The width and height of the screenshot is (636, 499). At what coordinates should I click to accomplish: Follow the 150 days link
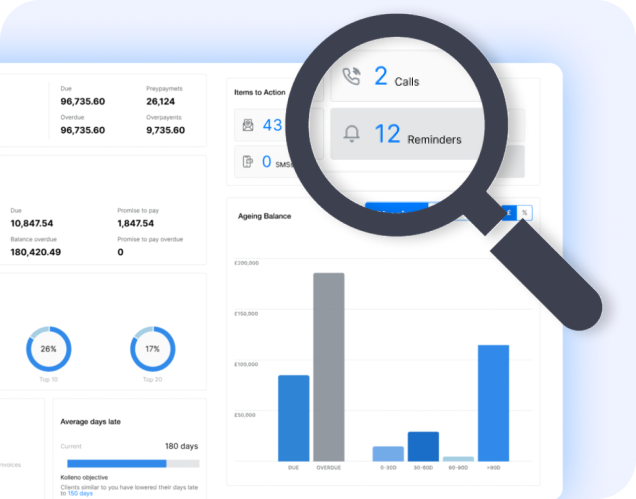click(x=79, y=493)
